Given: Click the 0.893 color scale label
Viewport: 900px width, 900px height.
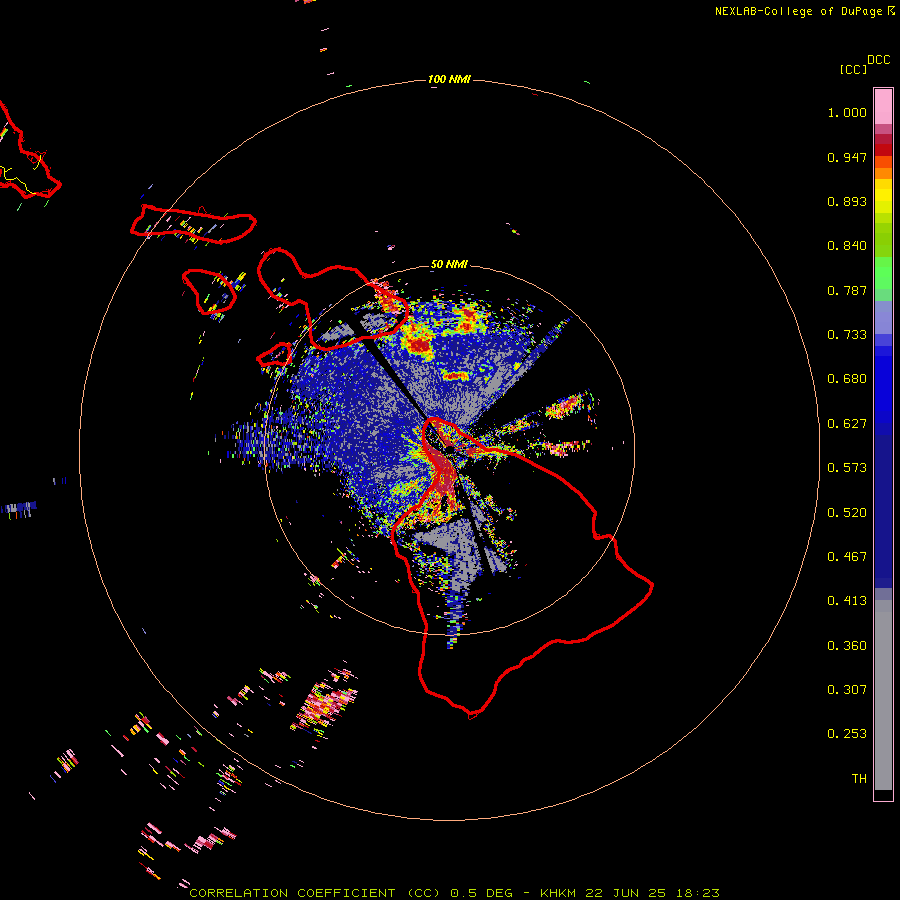Looking at the screenshot, I should [847, 201].
